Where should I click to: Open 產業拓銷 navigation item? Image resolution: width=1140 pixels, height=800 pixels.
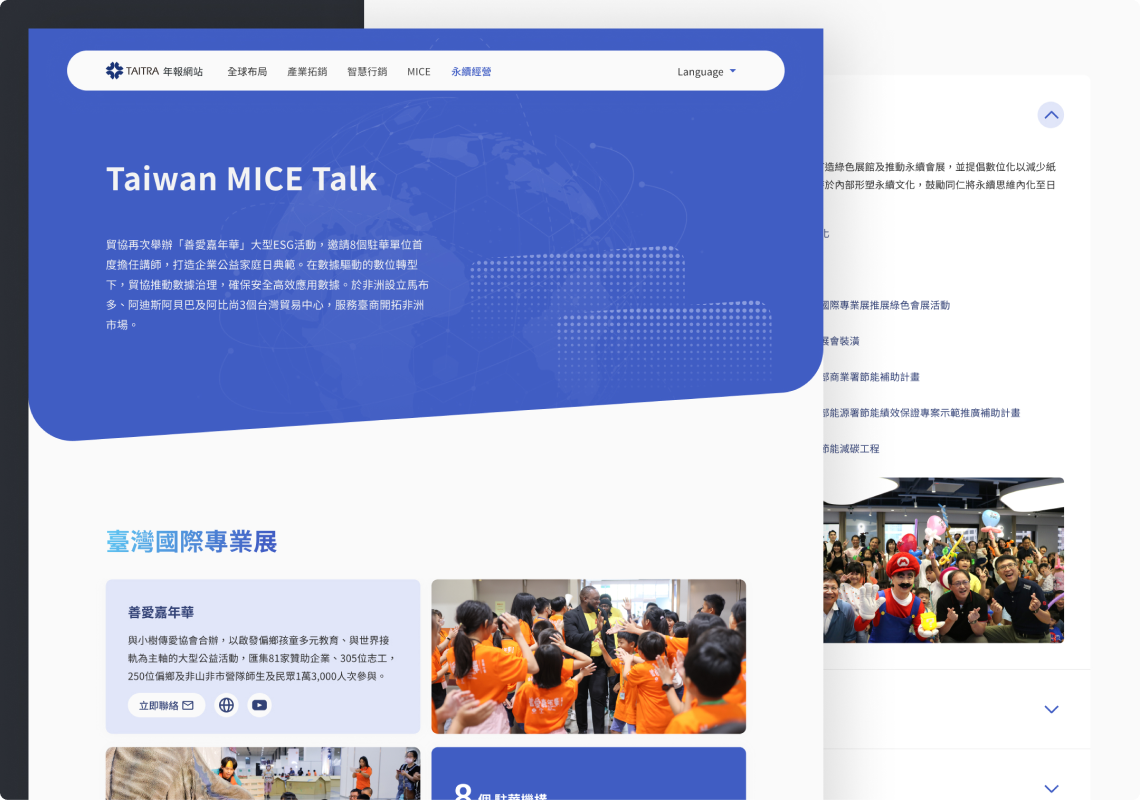pos(307,72)
